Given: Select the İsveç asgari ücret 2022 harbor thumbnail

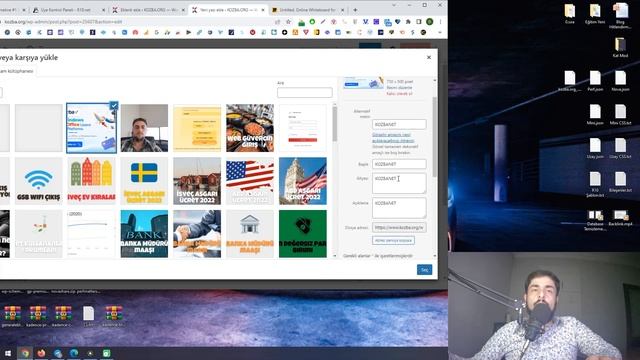Looking at the screenshot, I should tap(197, 181).
